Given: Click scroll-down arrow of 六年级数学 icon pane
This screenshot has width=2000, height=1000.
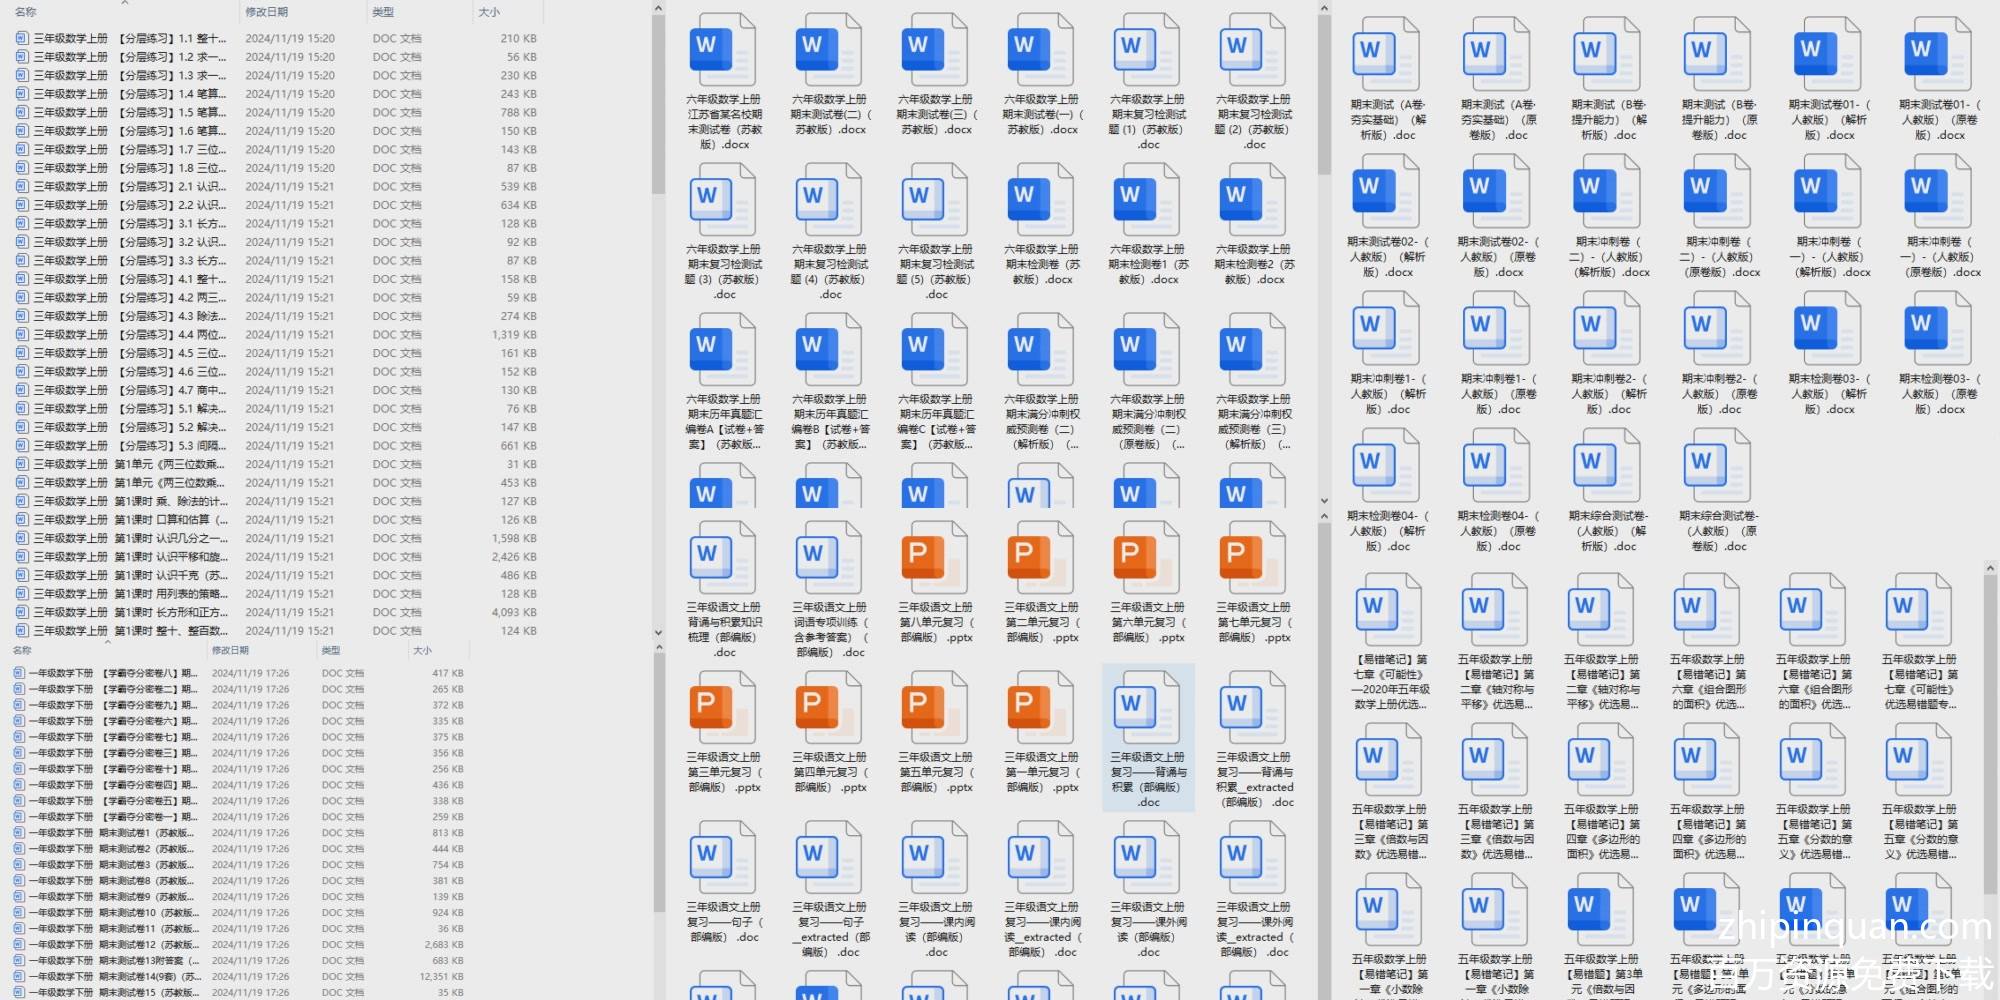Looking at the screenshot, I should pyautogui.click(x=1324, y=501).
